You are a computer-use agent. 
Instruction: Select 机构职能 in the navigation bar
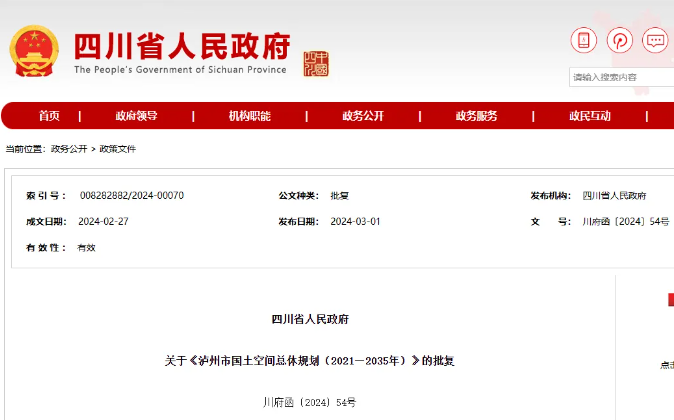pos(249,116)
